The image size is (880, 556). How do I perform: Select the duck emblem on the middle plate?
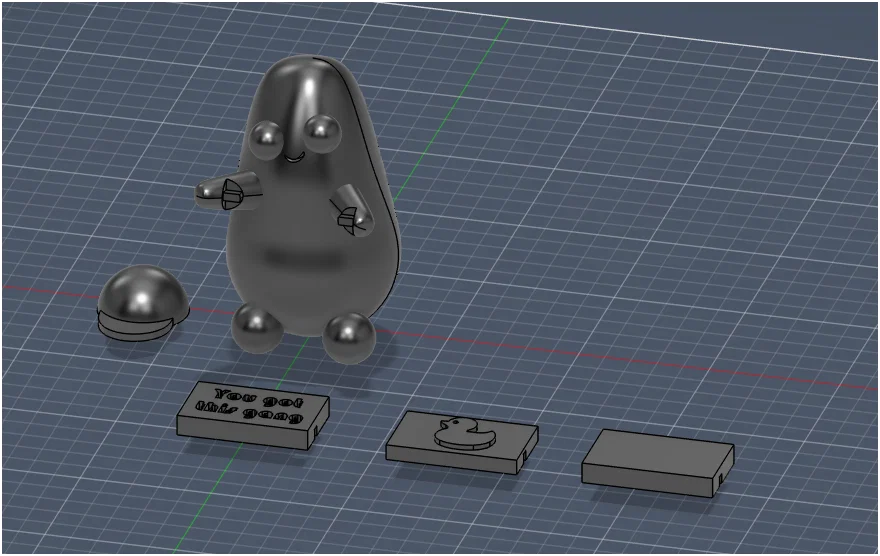coord(466,433)
